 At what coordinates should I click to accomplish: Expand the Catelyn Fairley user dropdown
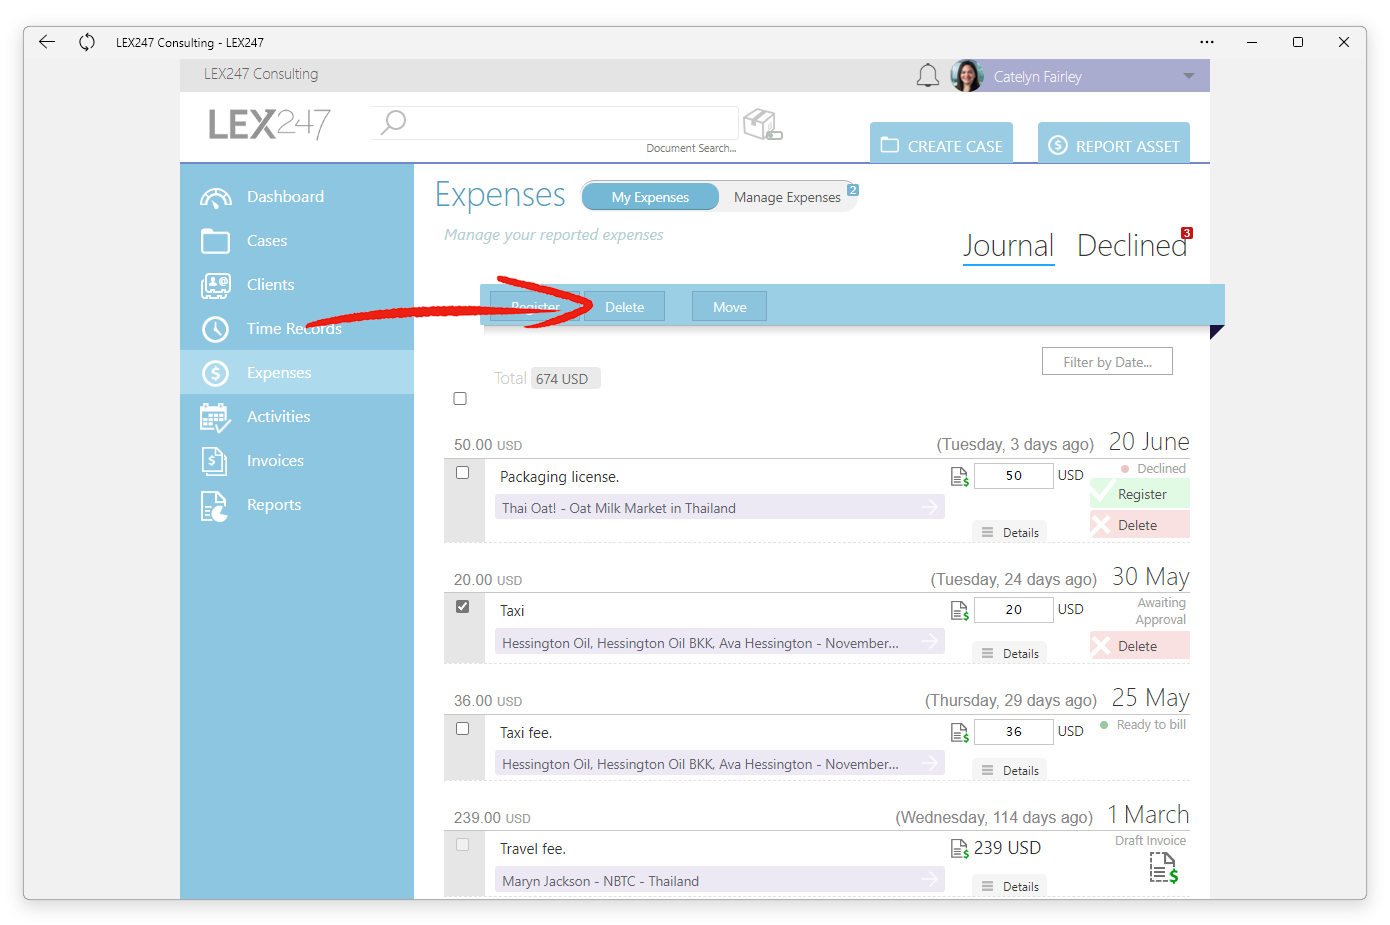coord(1189,76)
